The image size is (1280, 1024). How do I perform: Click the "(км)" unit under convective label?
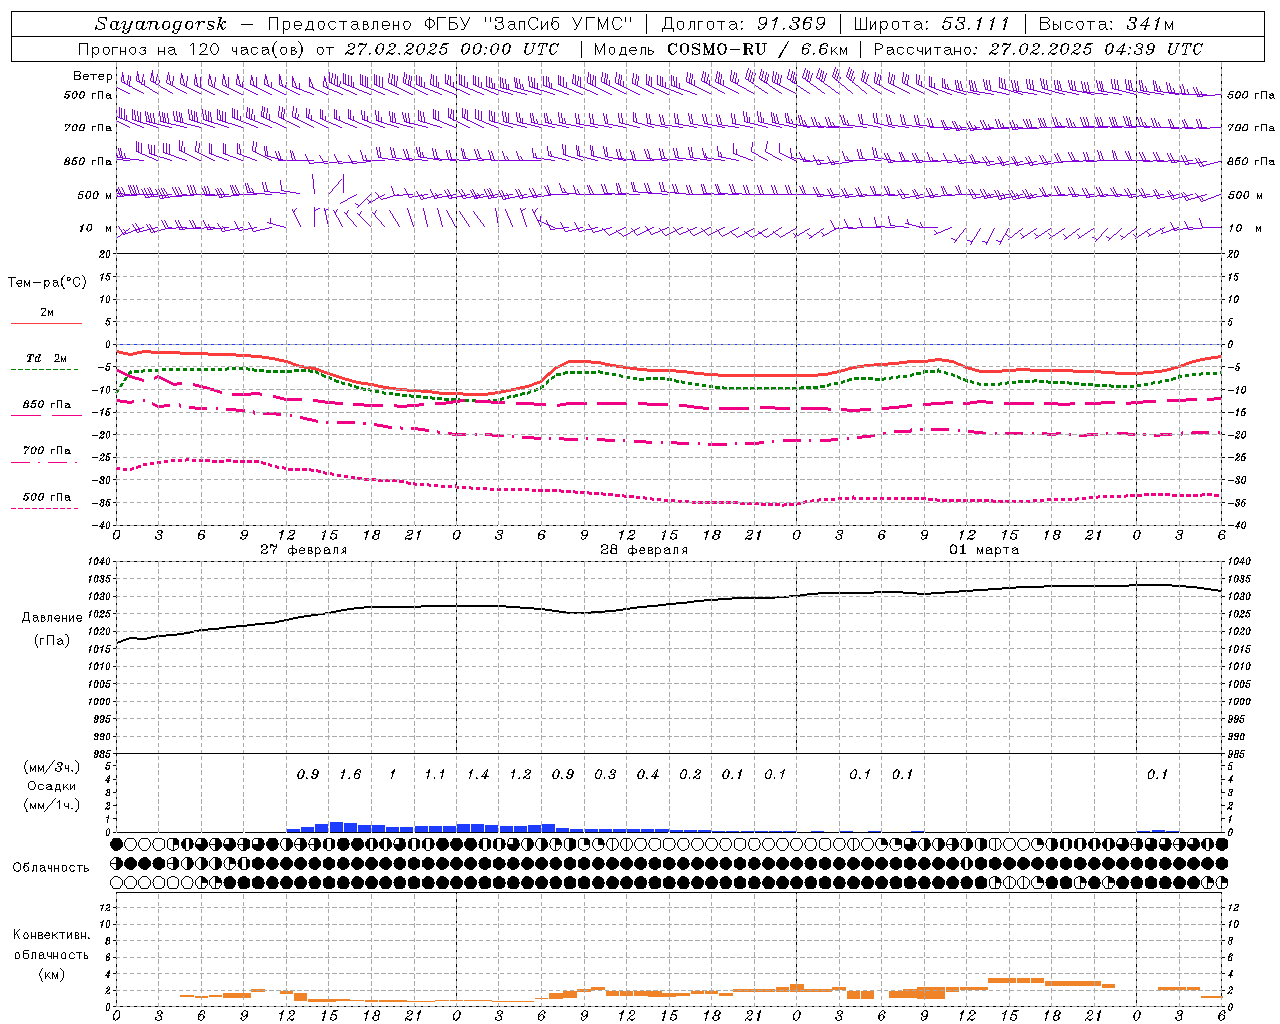51,973
